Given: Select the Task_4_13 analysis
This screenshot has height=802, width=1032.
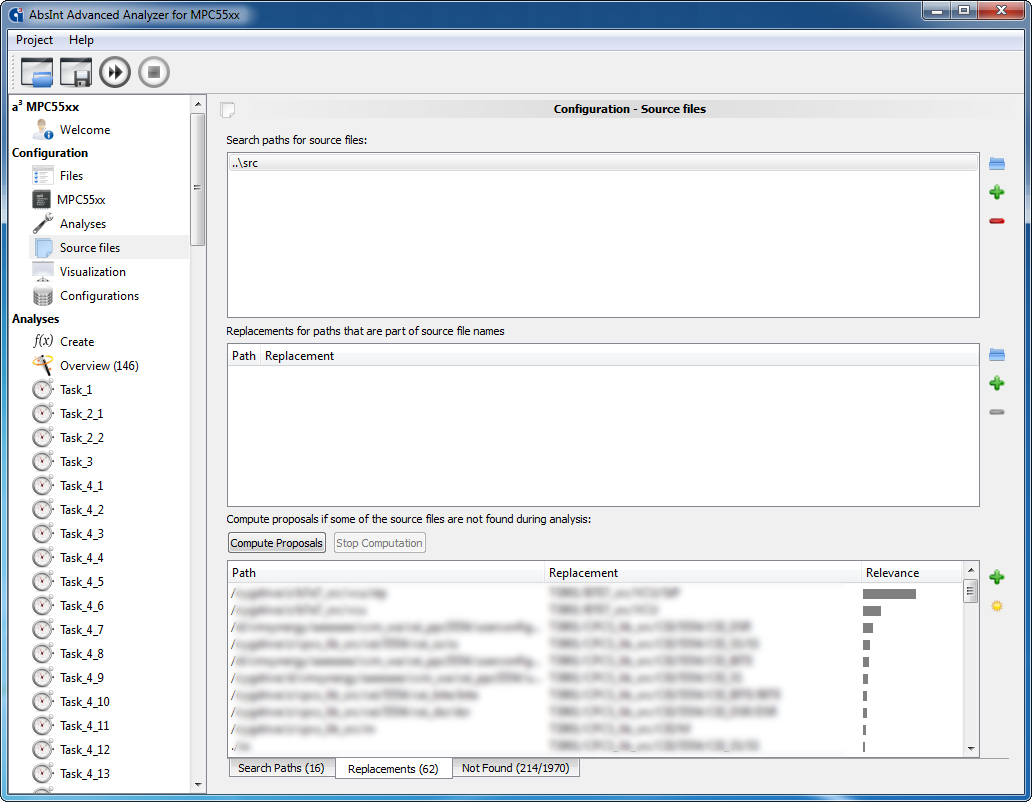Looking at the screenshot, I should 85,774.
